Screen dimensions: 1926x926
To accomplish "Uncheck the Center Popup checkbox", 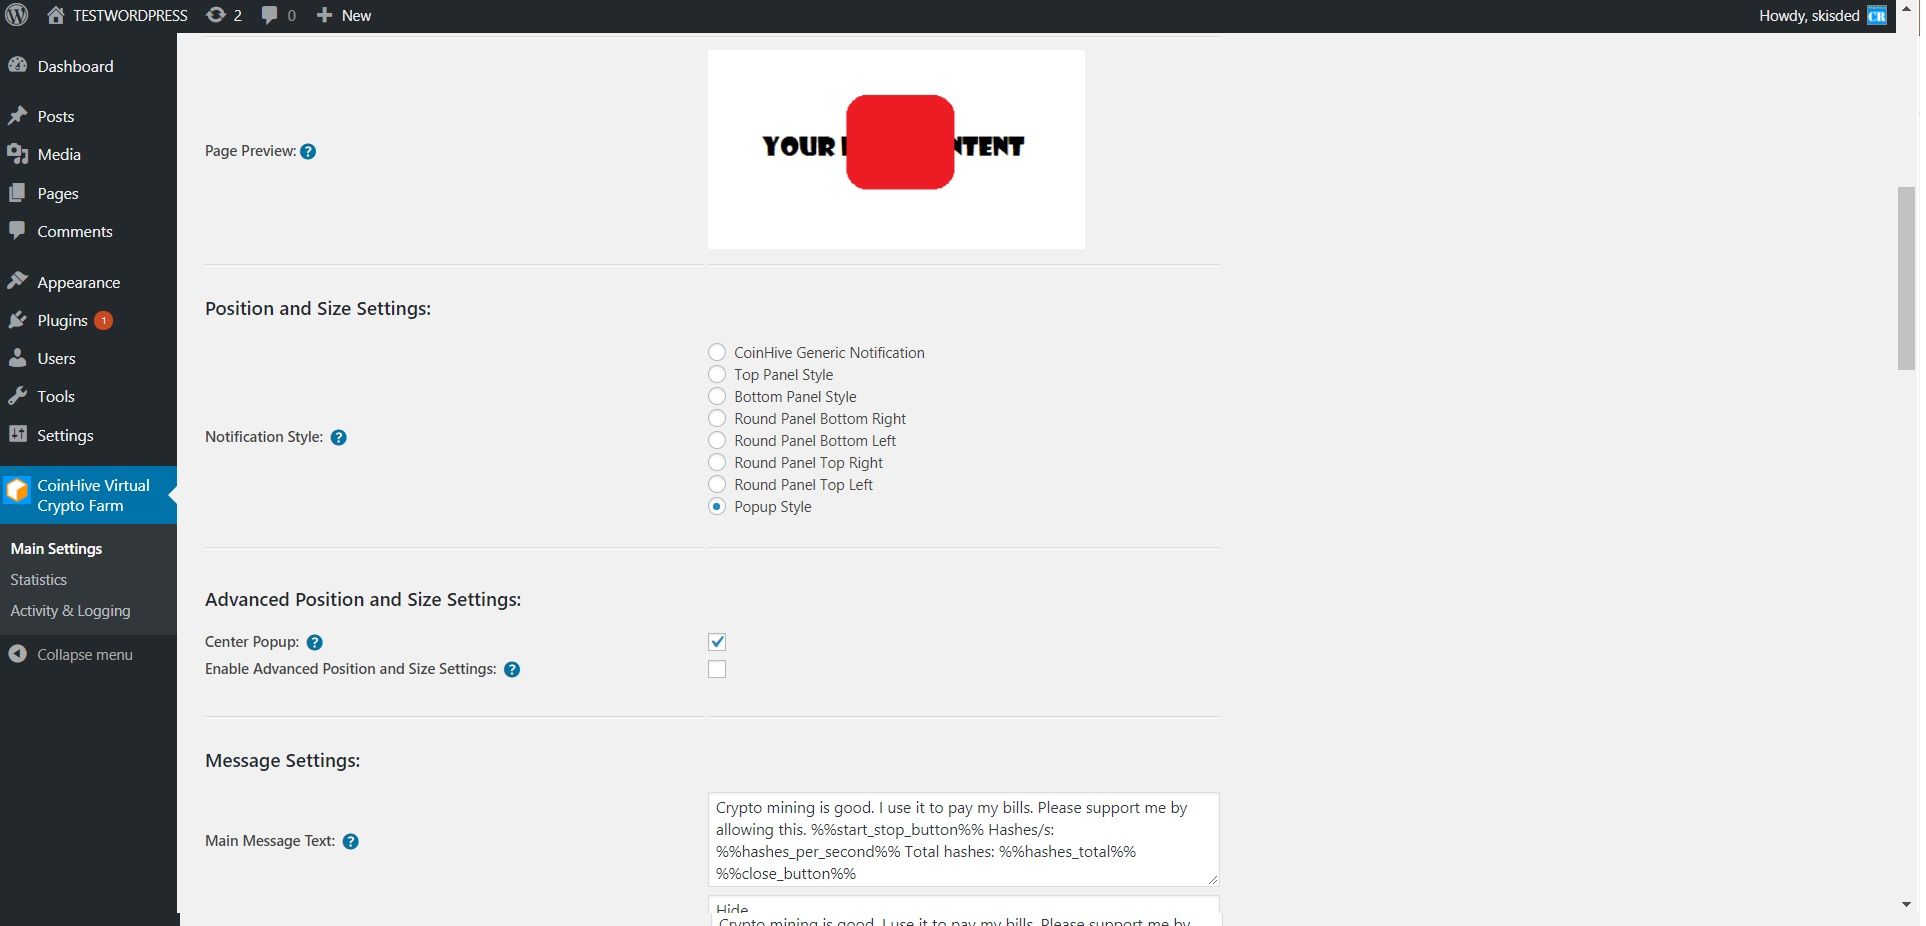I will [717, 642].
